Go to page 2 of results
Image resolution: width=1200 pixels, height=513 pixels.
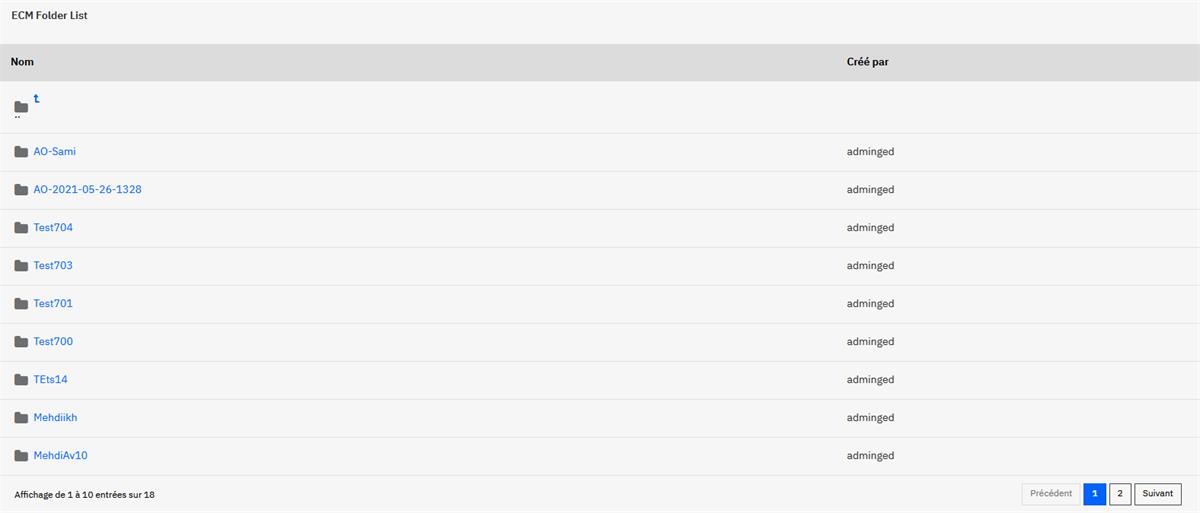[x=1120, y=494]
